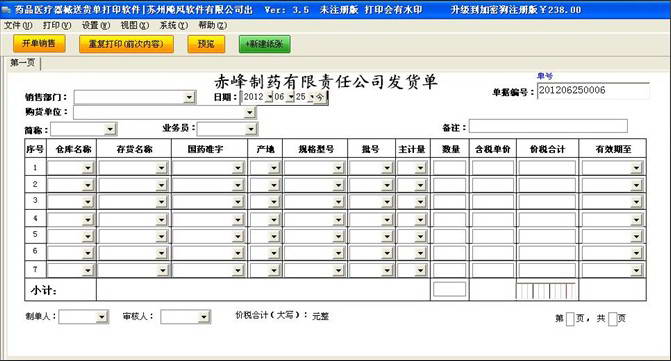Open the 文件 menu

pos(18,26)
